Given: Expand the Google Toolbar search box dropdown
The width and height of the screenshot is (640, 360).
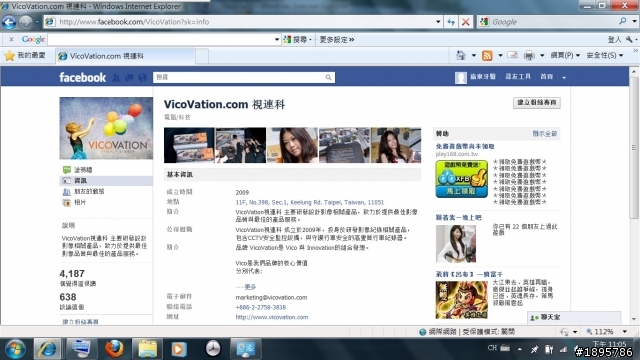Looking at the screenshot, I should (277, 40).
